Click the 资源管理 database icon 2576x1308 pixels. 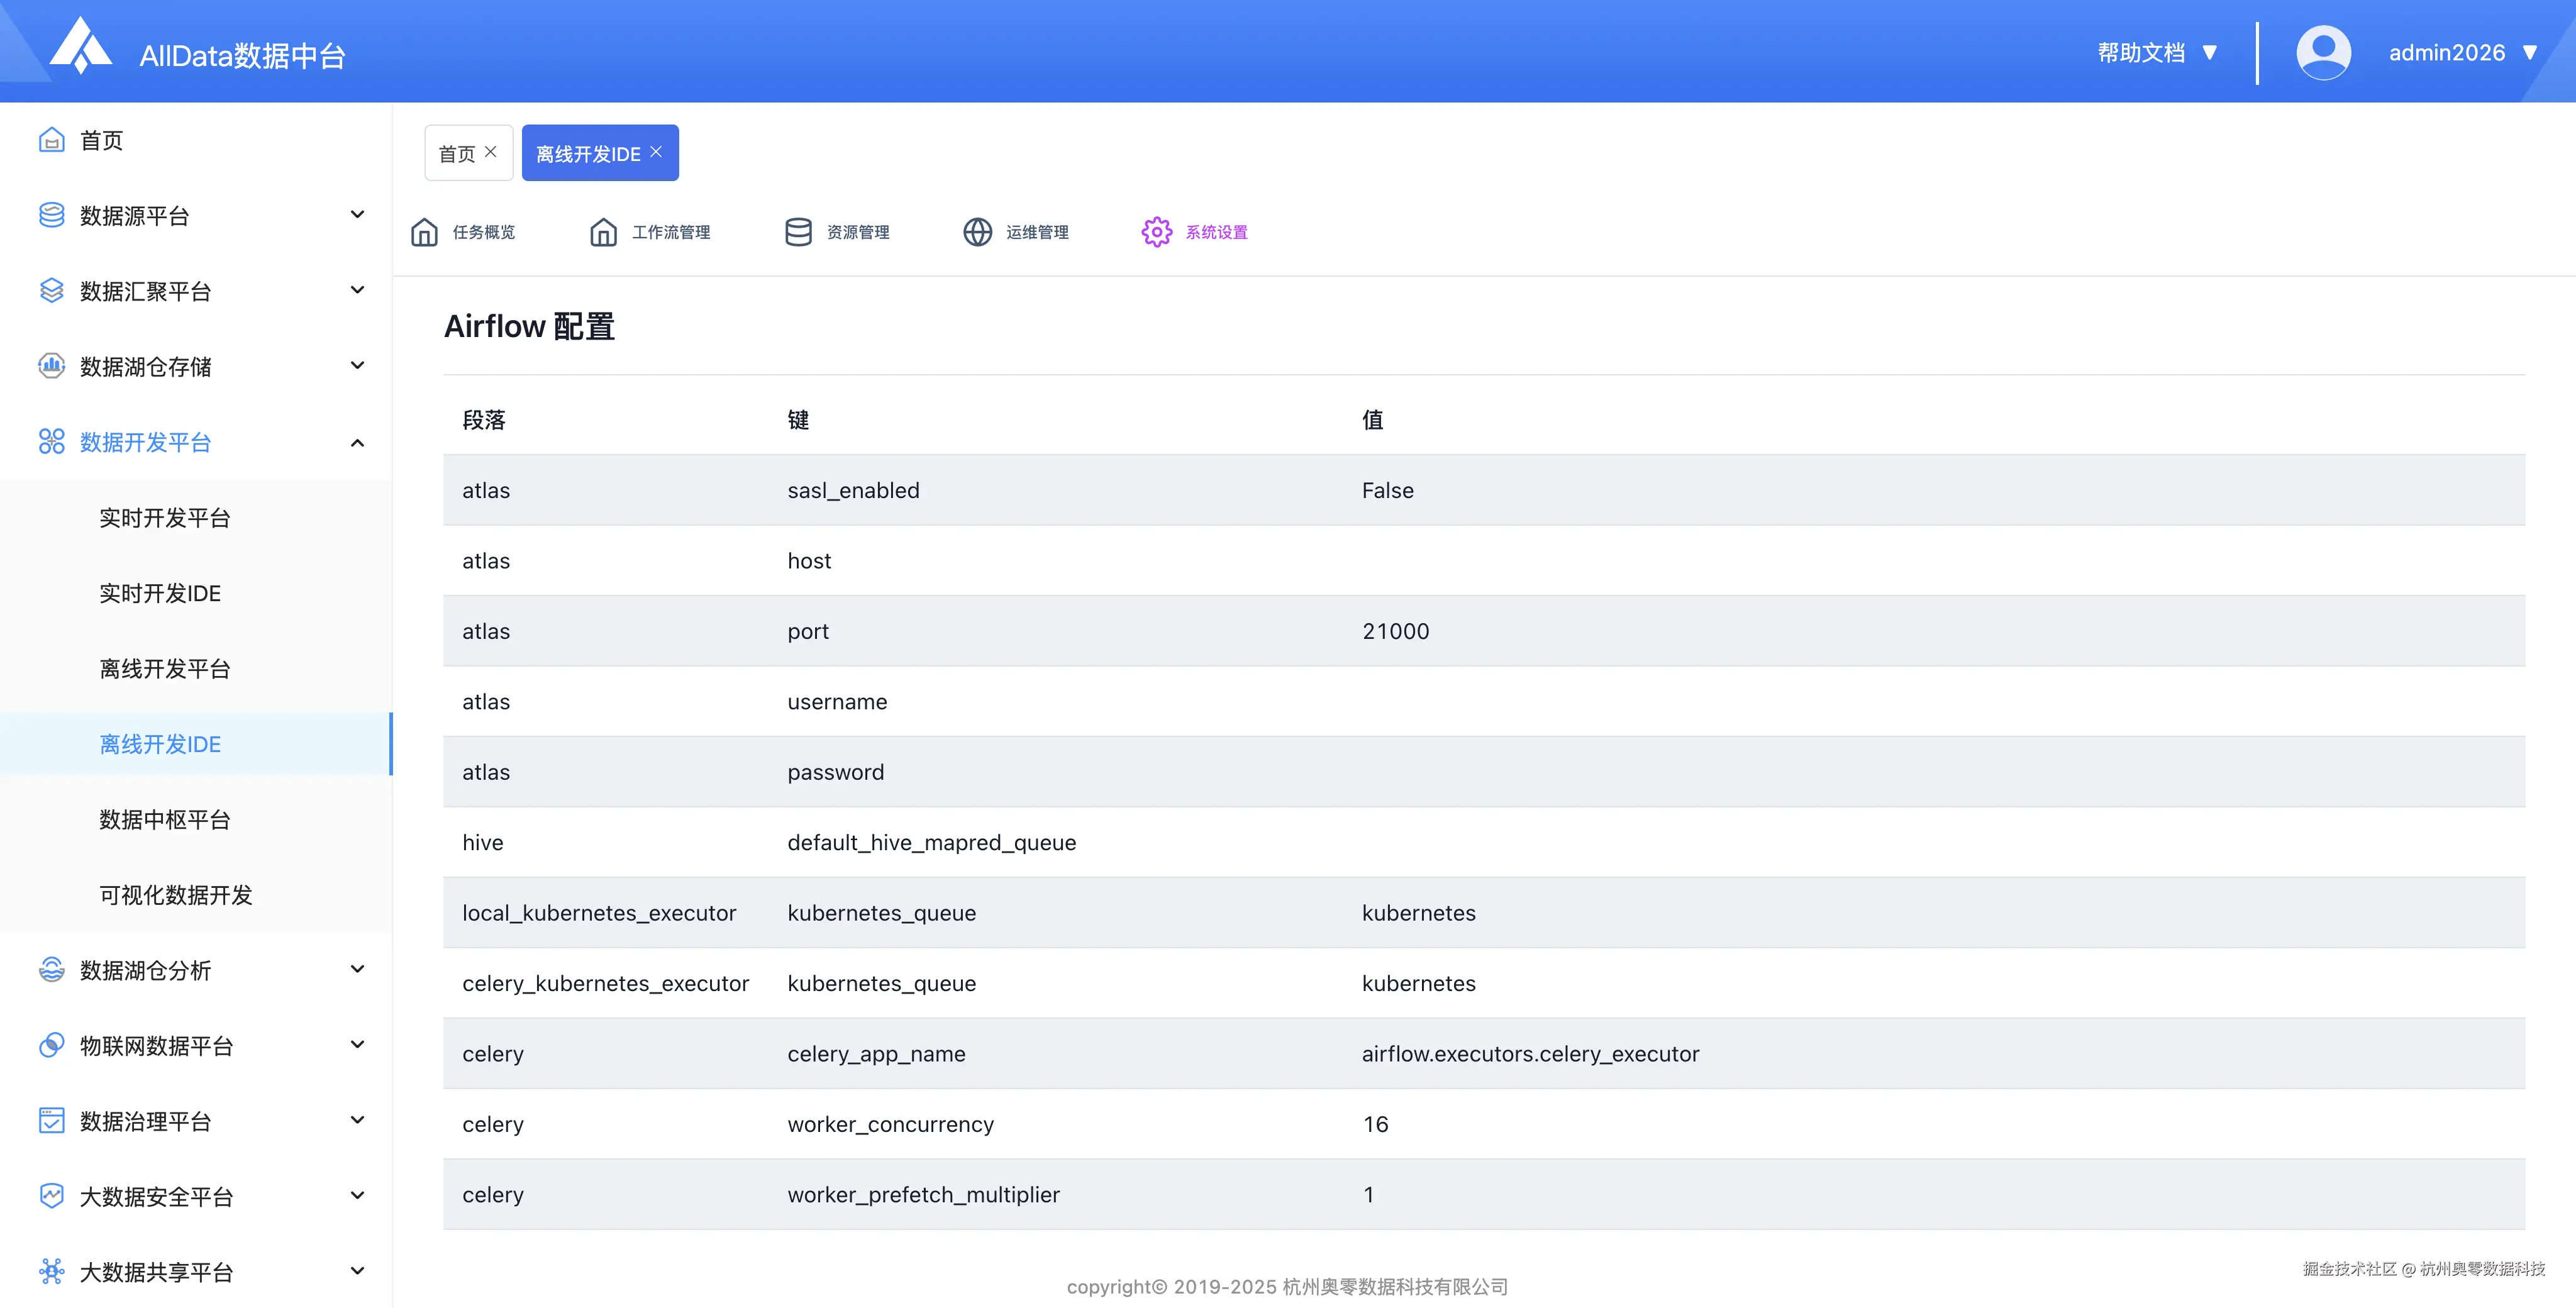tap(798, 232)
